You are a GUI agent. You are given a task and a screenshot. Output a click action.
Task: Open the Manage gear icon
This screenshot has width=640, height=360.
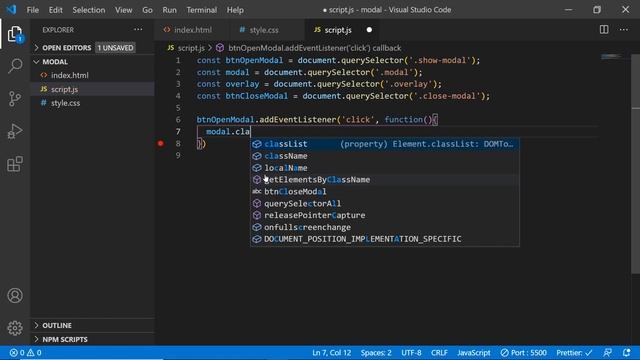point(15,328)
